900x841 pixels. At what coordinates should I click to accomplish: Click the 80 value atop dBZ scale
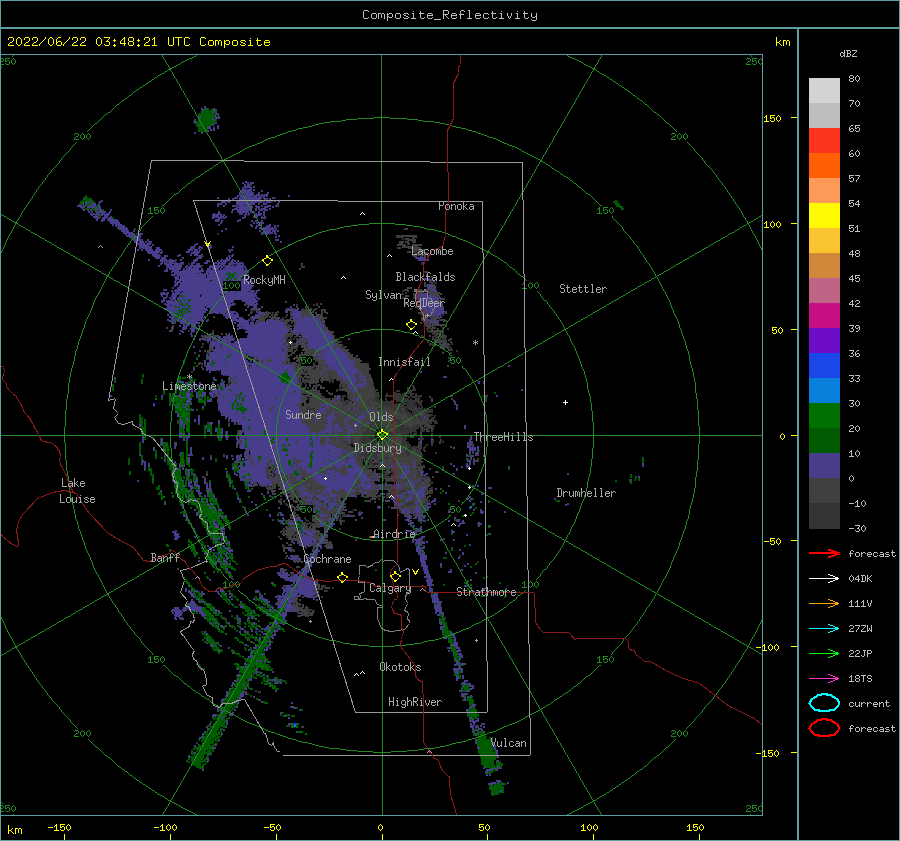click(x=854, y=78)
